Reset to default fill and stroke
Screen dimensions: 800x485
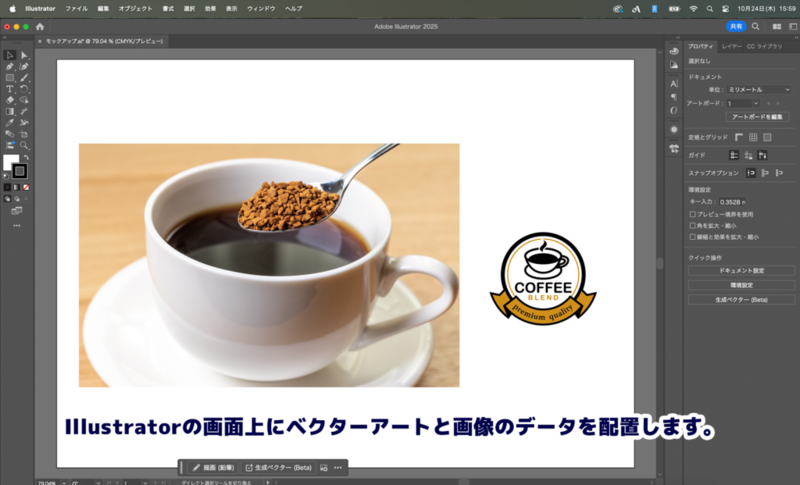click(6, 176)
